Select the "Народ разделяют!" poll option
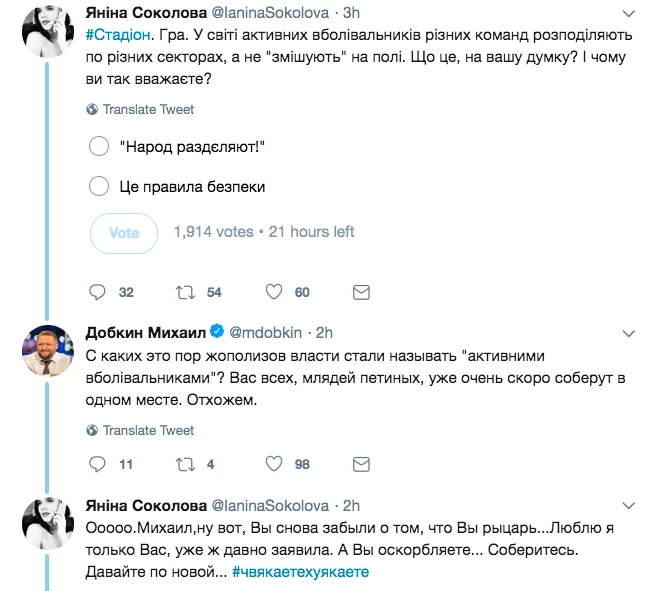Image resolution: width=661 pixels, height=591 pixels. point(99,147)
